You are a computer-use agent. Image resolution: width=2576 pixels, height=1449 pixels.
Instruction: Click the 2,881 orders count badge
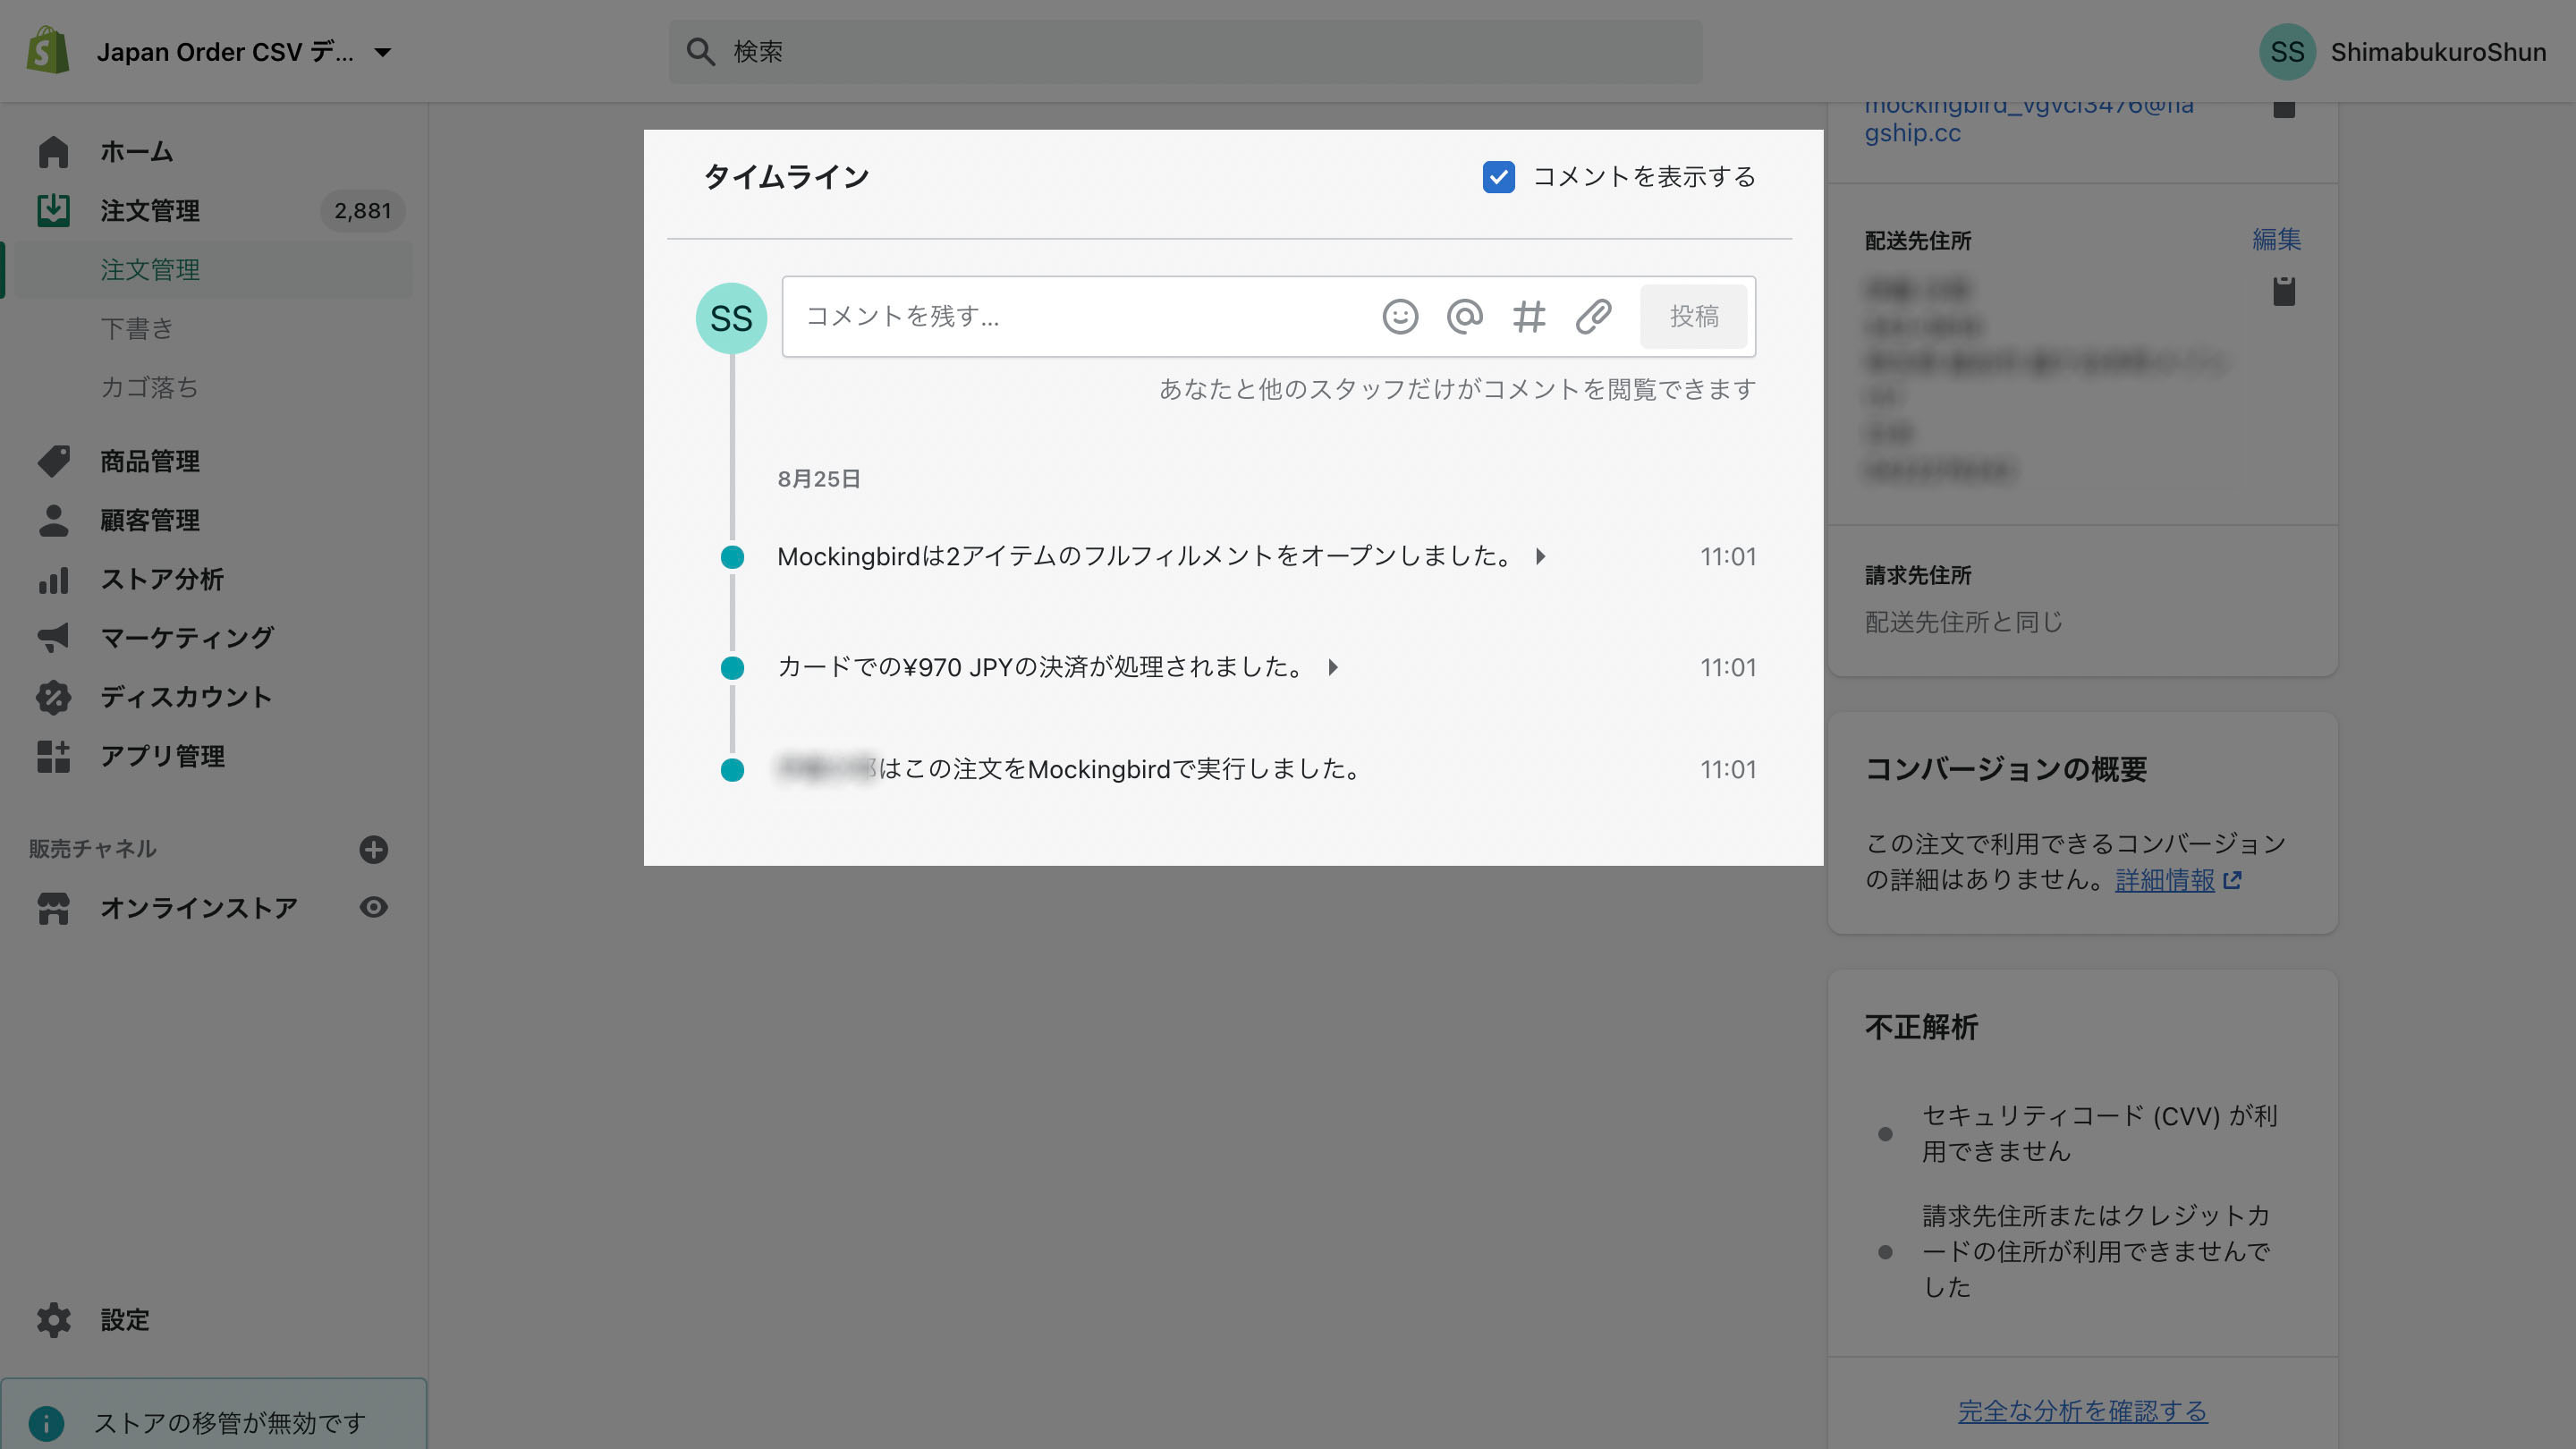point(362,211)
